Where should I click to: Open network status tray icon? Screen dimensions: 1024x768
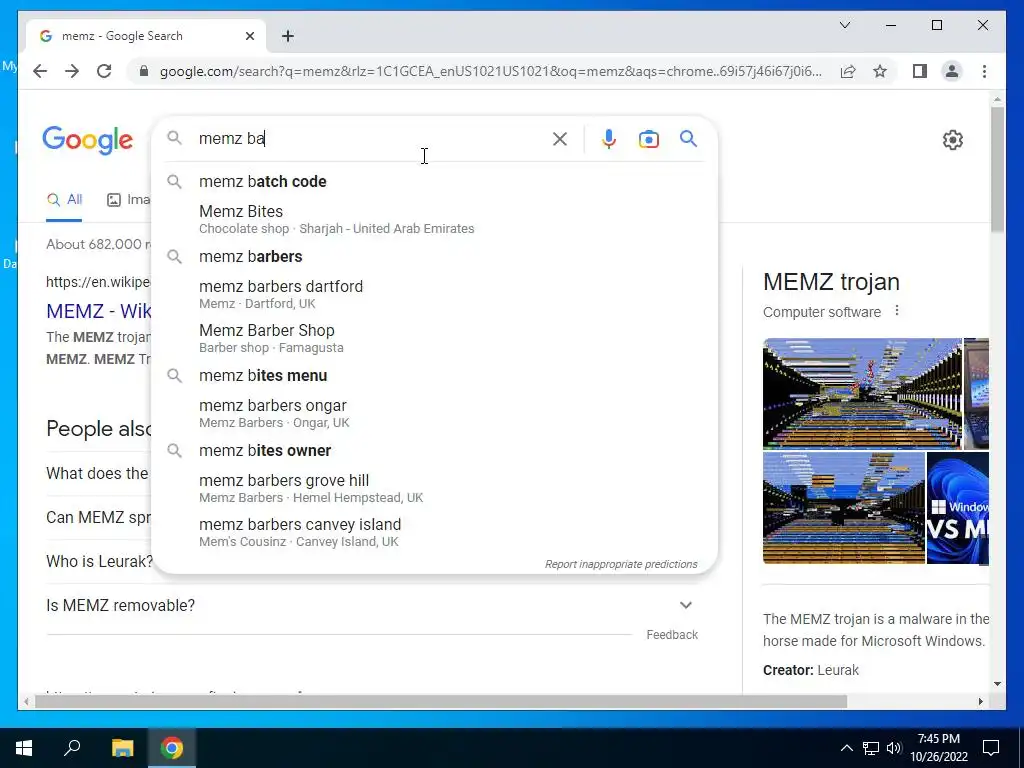tap(871, 748)
